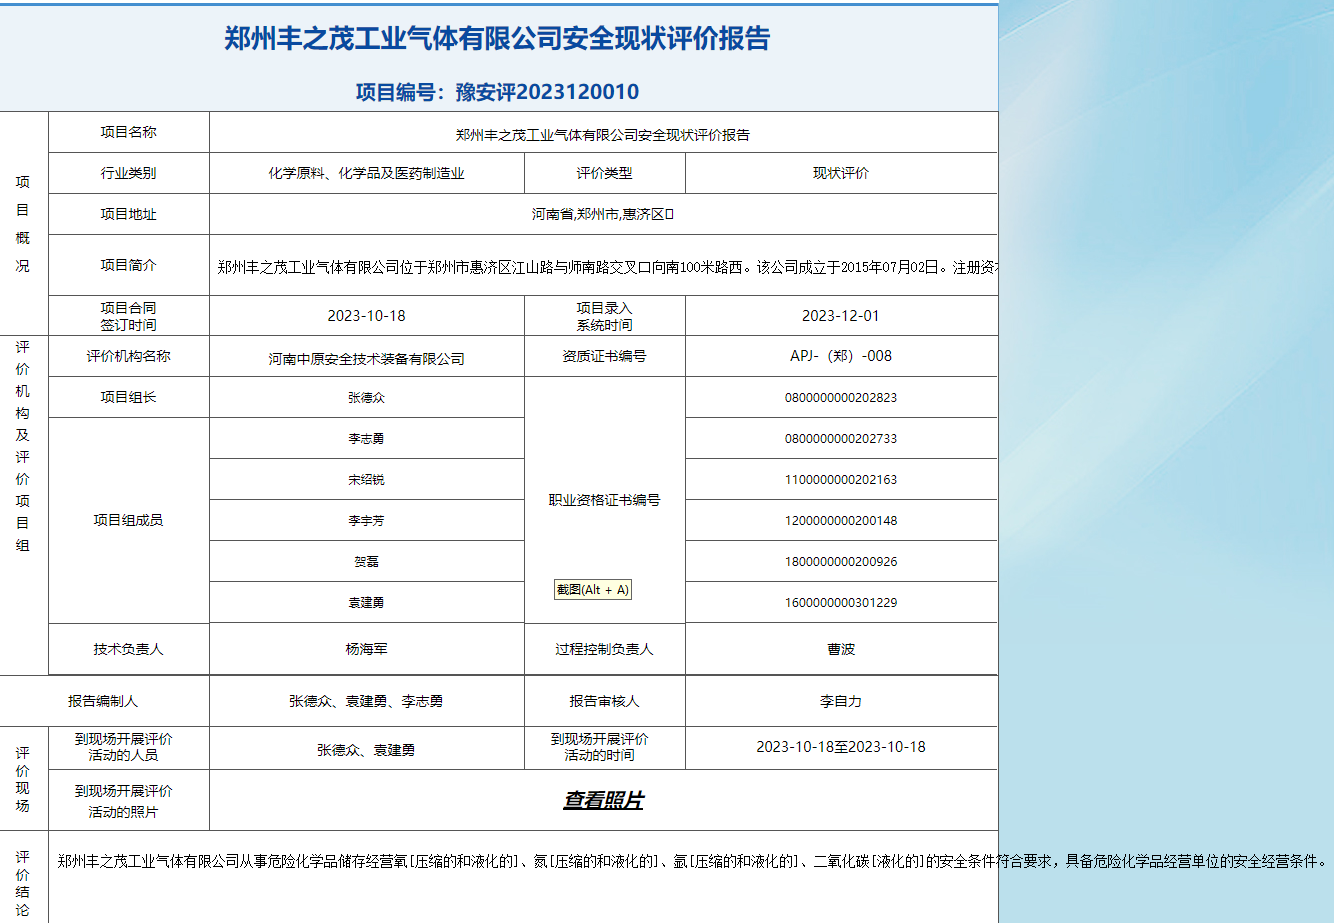Select member 贺磊
Image resolution: width=1334 pixels, height=923 pixels.
coord(366,562)
